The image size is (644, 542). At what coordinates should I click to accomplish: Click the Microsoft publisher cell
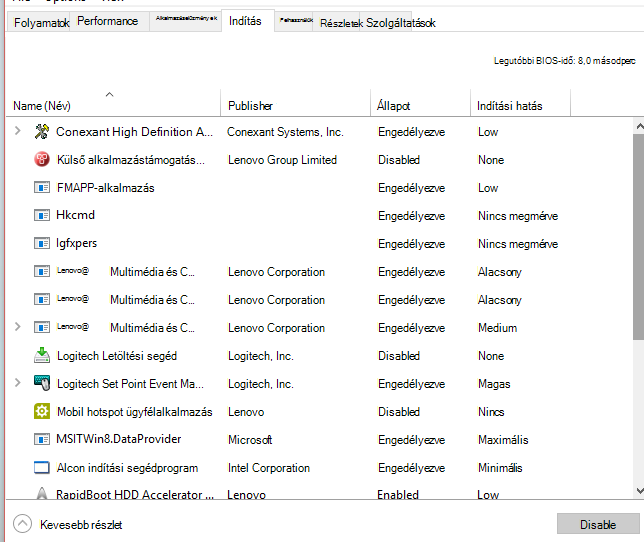(x=250, y=440)
